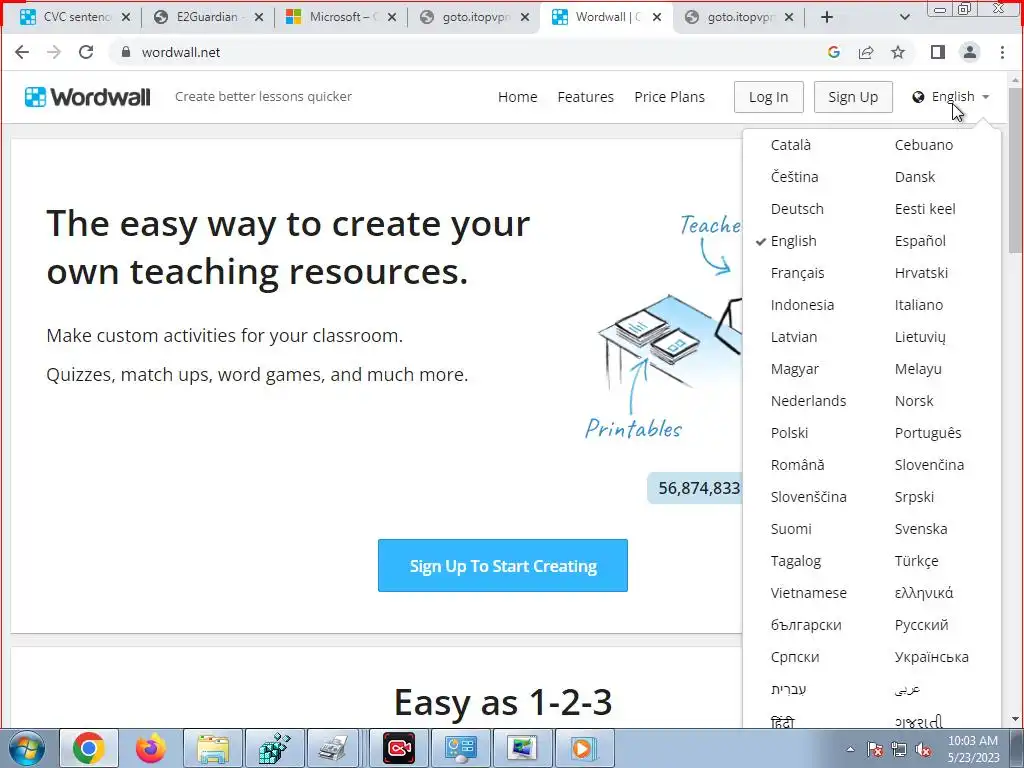Select Українська language

coord(931,657)
